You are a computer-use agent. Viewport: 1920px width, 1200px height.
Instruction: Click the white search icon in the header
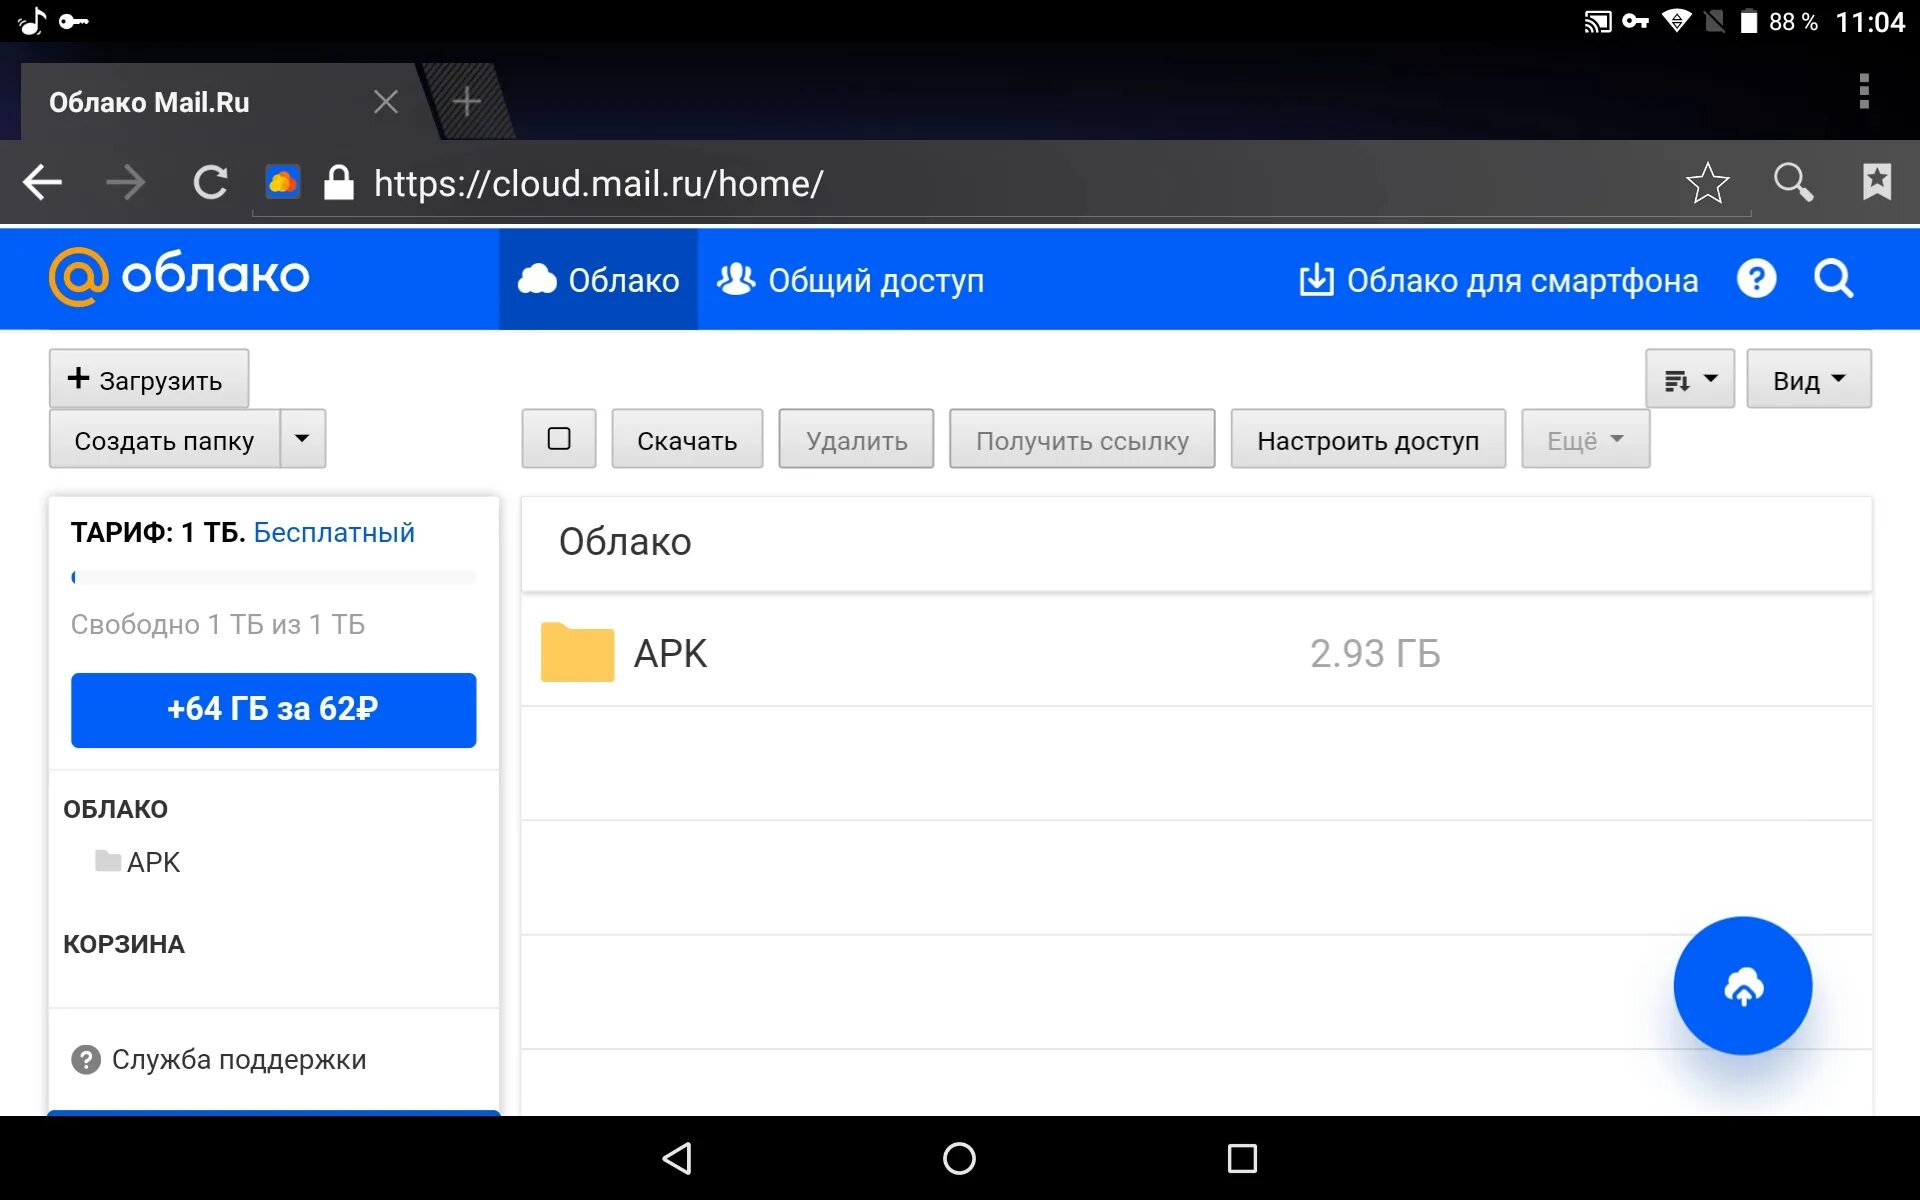tap(1833, 279)
